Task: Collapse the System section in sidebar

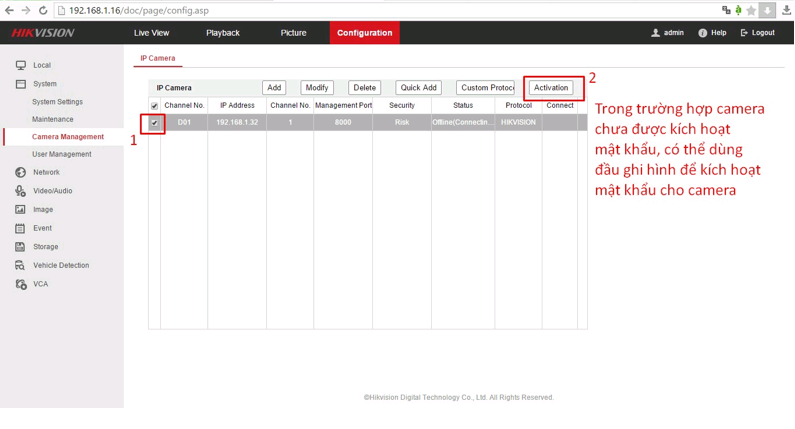Action: coord(44,84)
